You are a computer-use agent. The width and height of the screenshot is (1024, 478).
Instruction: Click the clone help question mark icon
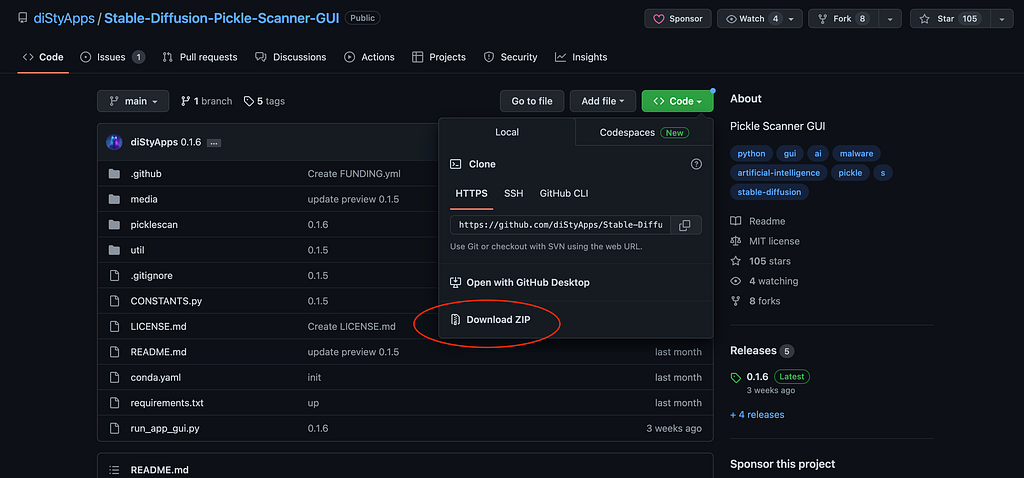(696, 165)
